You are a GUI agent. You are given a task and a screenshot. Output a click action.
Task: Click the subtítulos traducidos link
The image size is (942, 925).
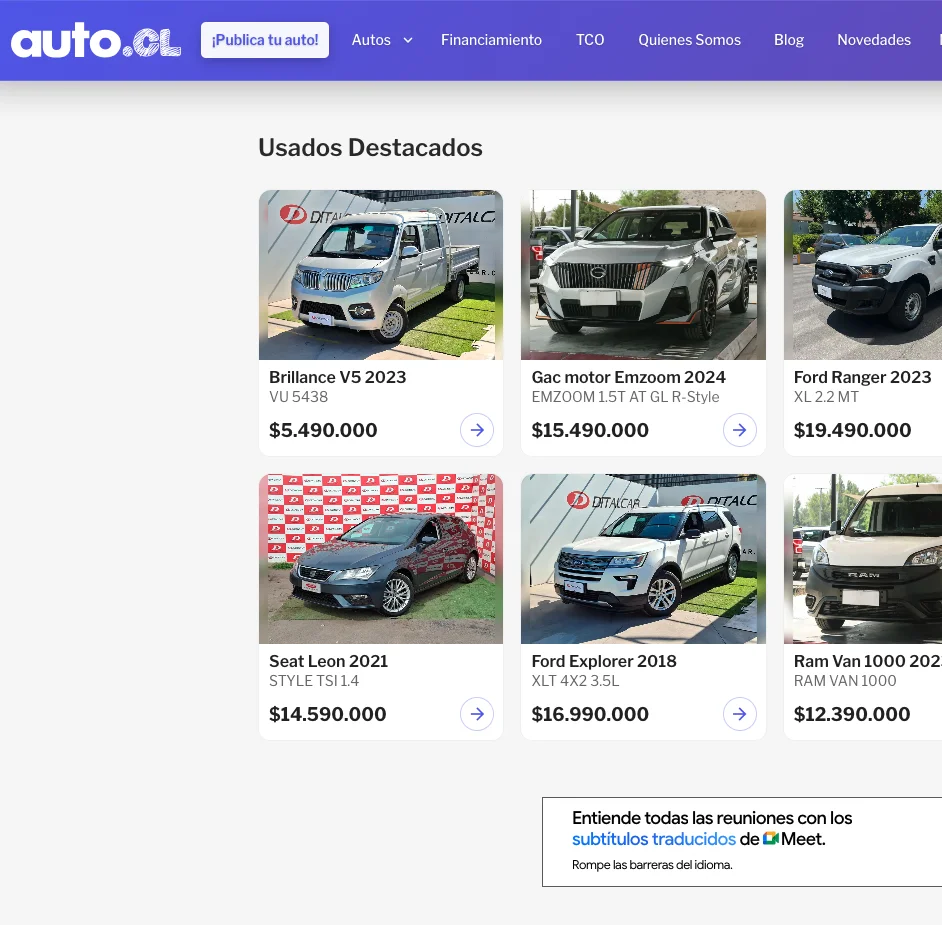pos(654,839)
